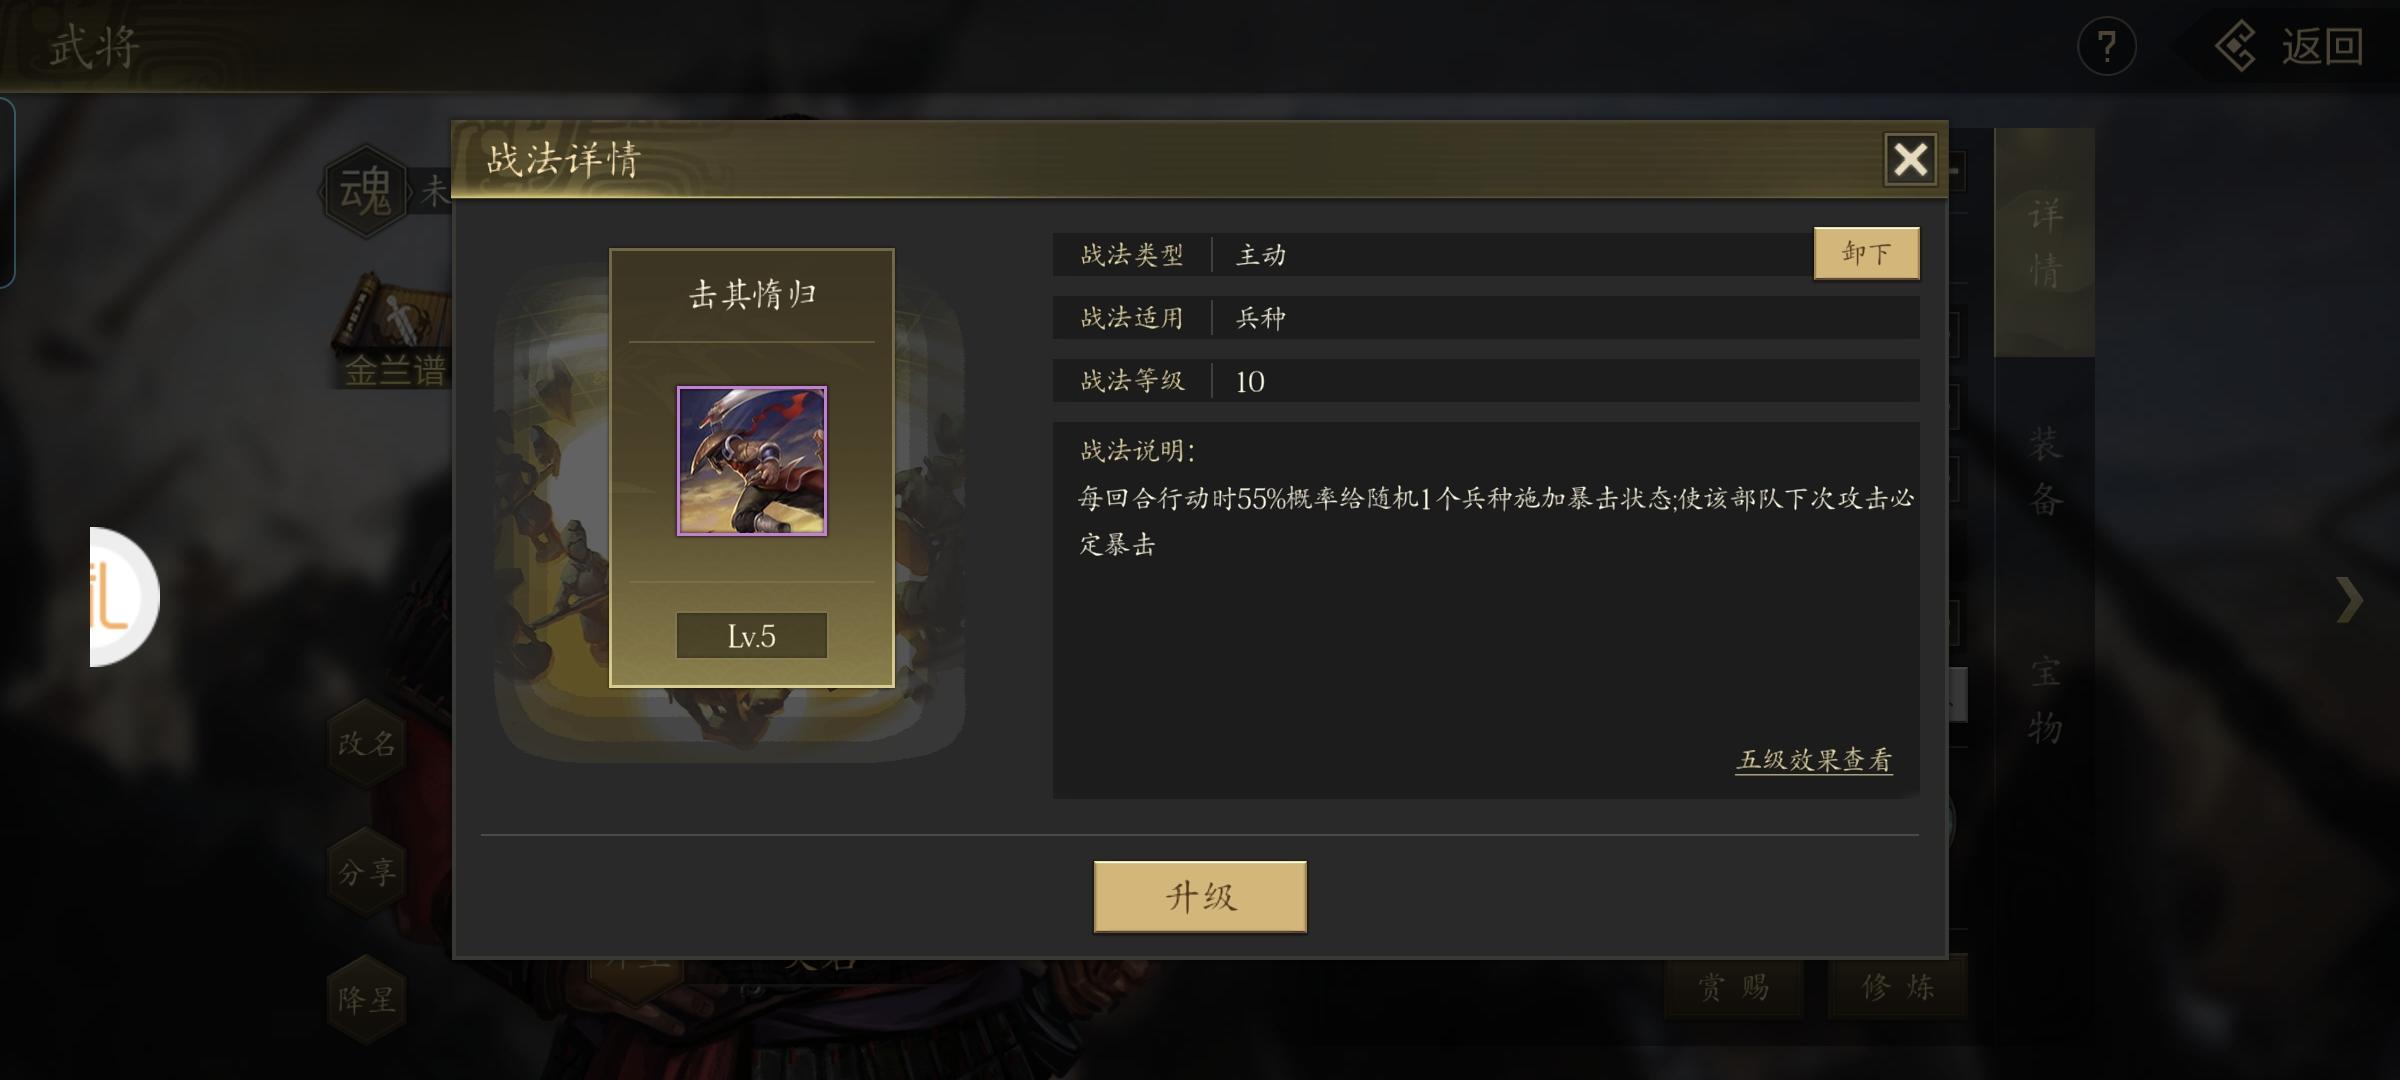Open the 五级效果查看 link

[1814, 760]
